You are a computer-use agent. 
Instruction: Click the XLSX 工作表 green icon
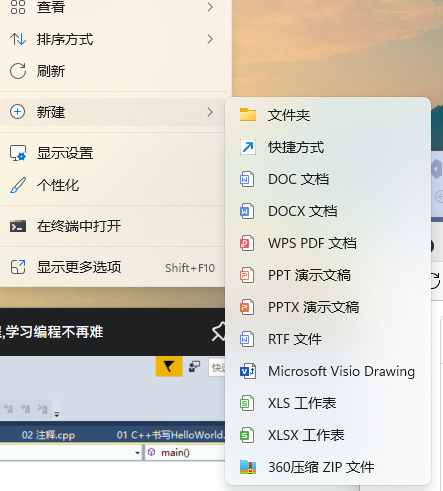coord(247,435)
